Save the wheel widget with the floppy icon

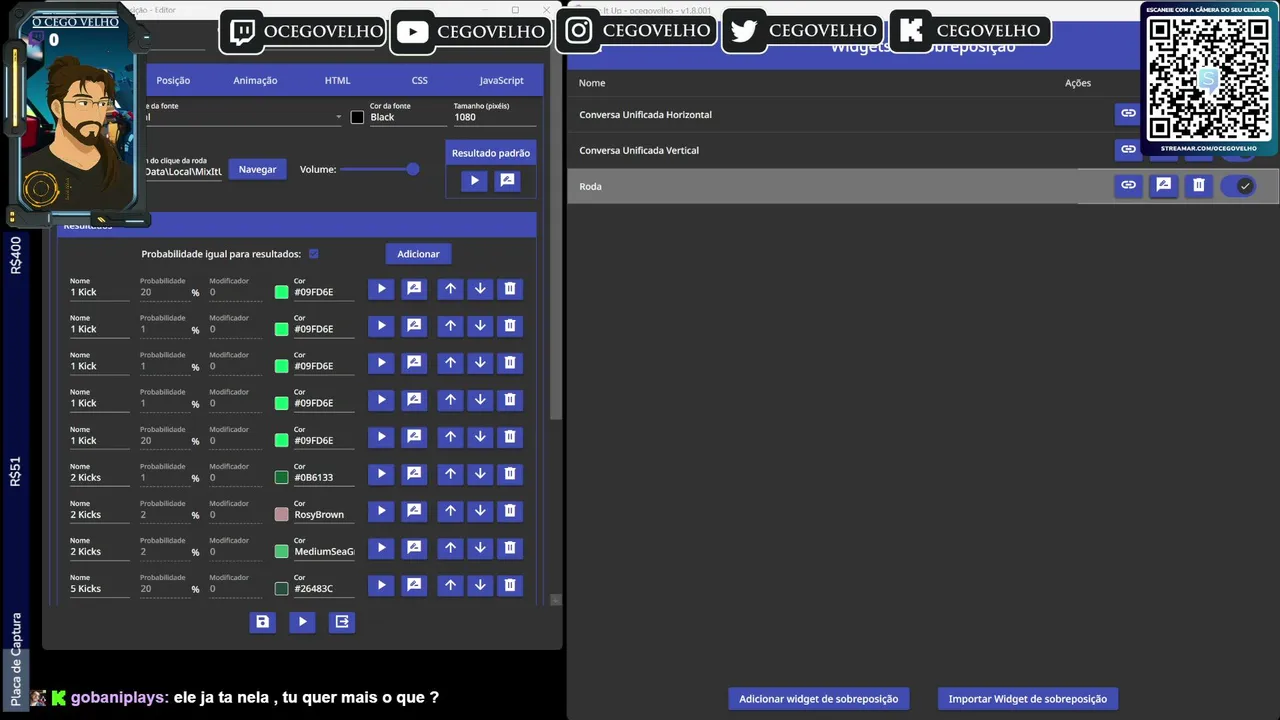[262, 622]
